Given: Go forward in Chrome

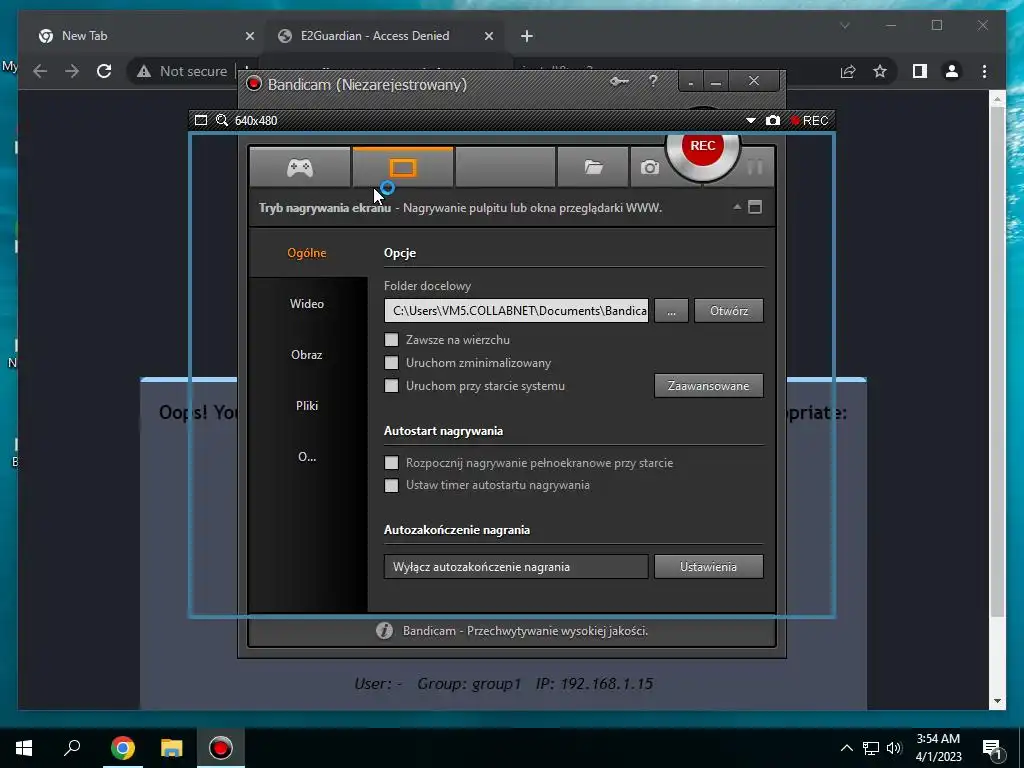Looking at the screenshot, I should tap(72, 71).
